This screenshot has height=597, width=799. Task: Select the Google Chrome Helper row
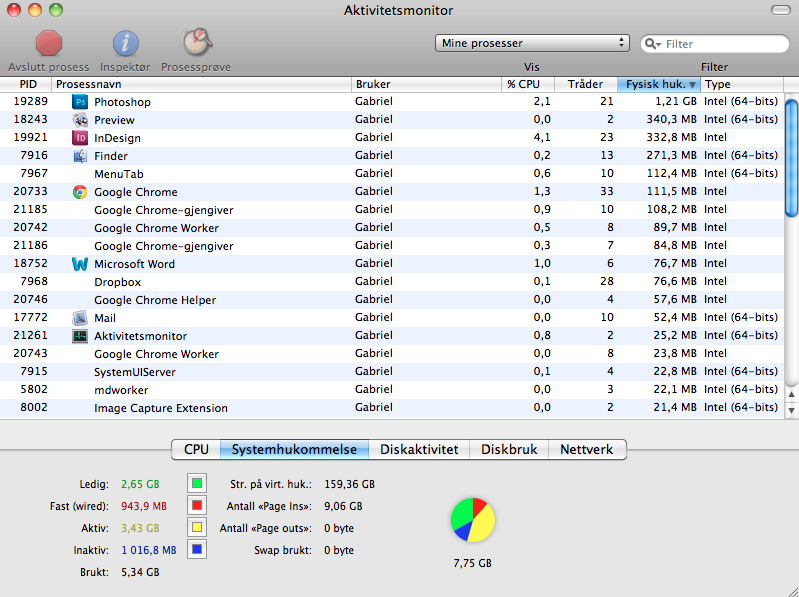point(392,300)
